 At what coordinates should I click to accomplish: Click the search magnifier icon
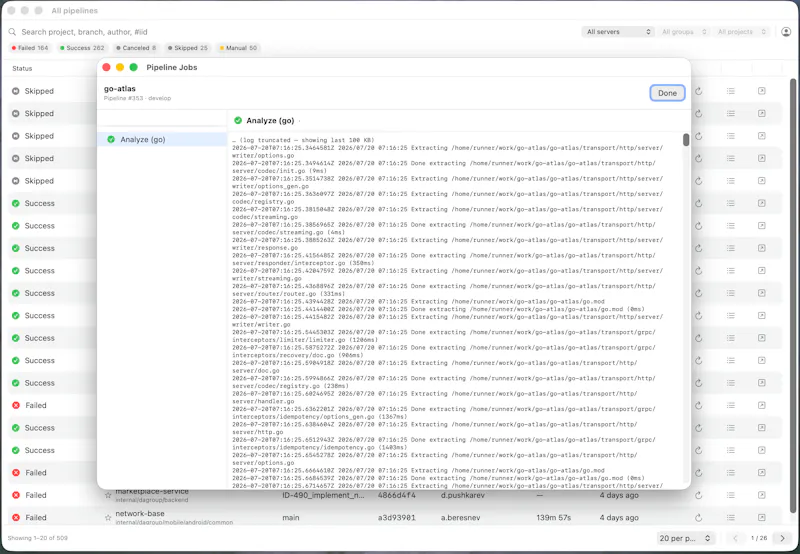12,32
